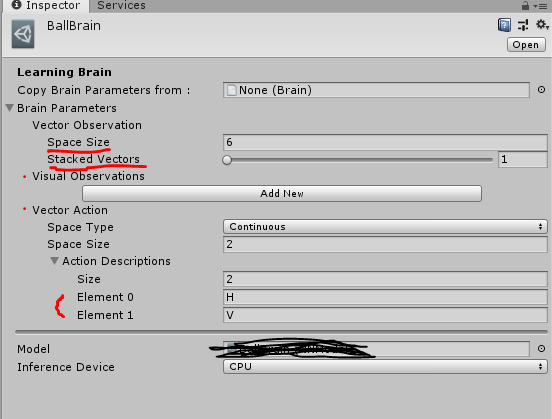Click the Element 1 field containing V
552x419 pixels.
coord(385,315)
